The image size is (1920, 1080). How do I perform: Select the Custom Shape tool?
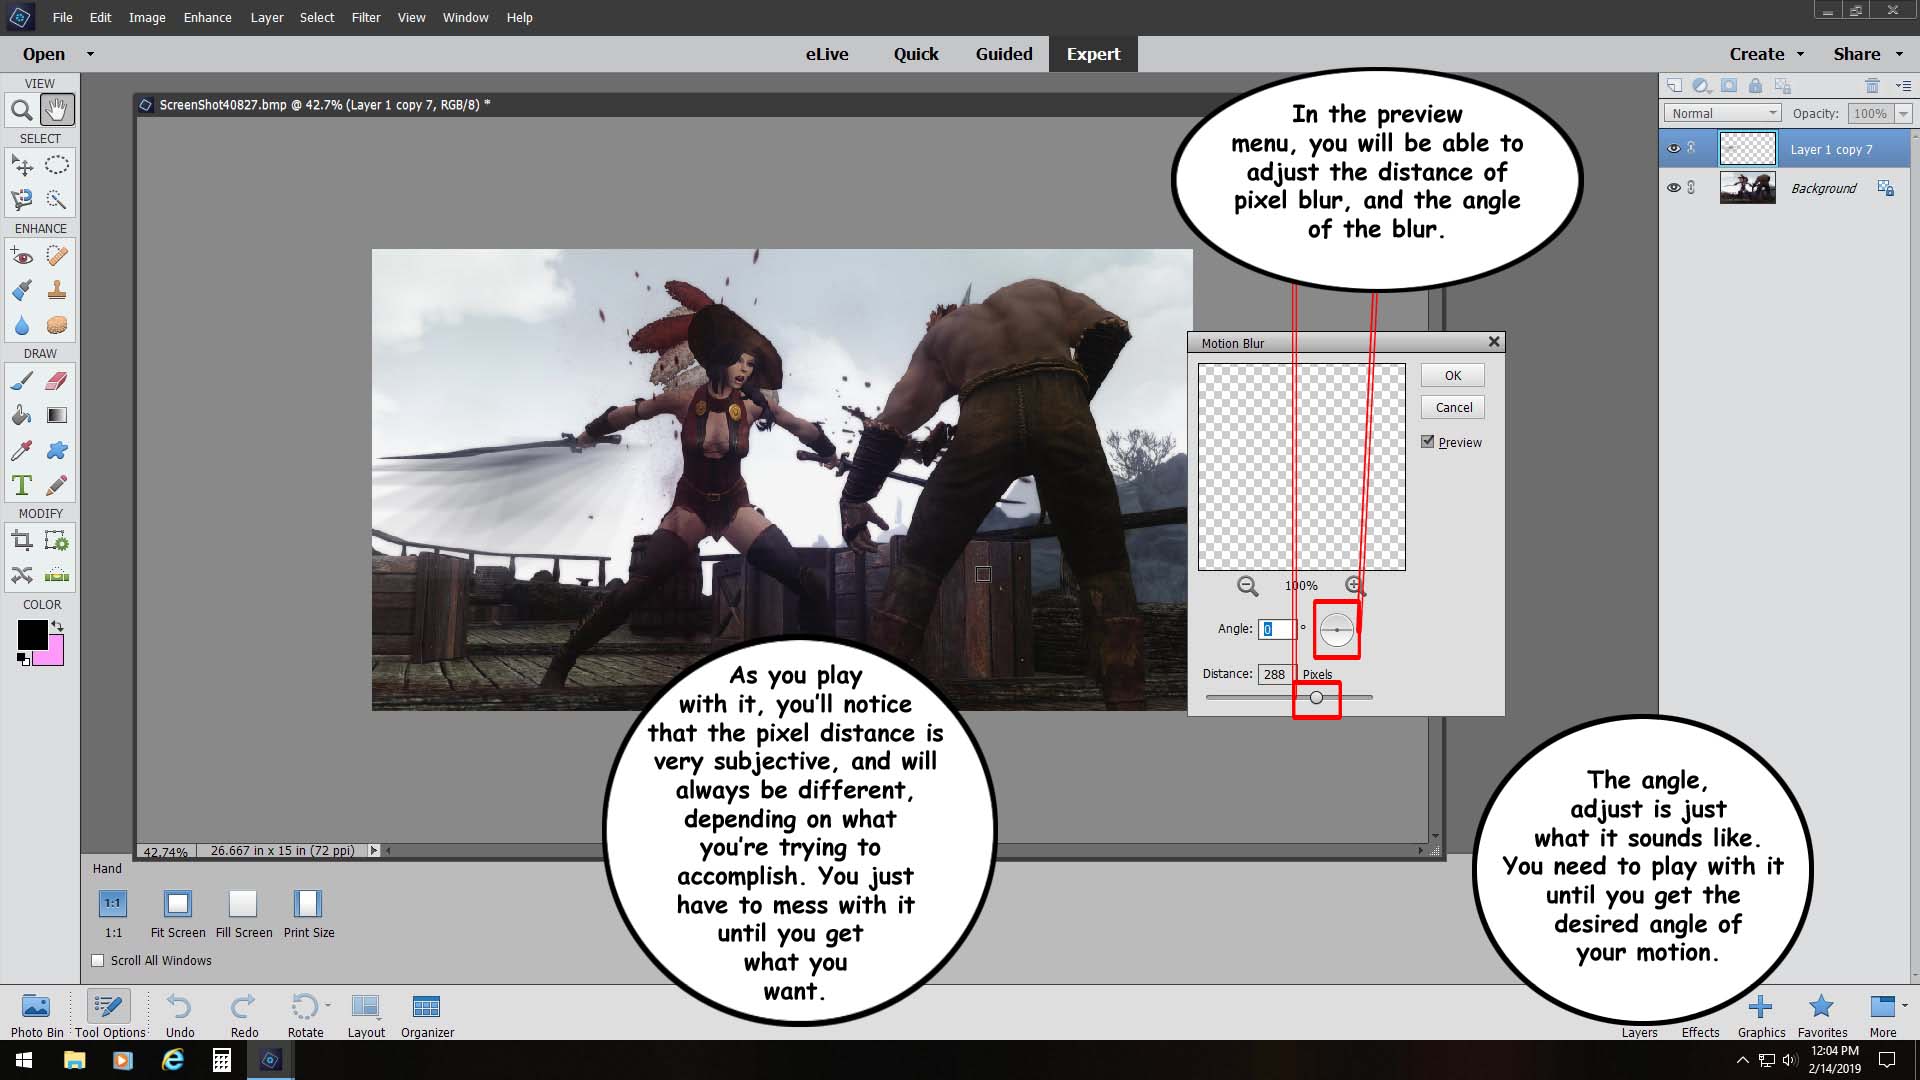57,451
